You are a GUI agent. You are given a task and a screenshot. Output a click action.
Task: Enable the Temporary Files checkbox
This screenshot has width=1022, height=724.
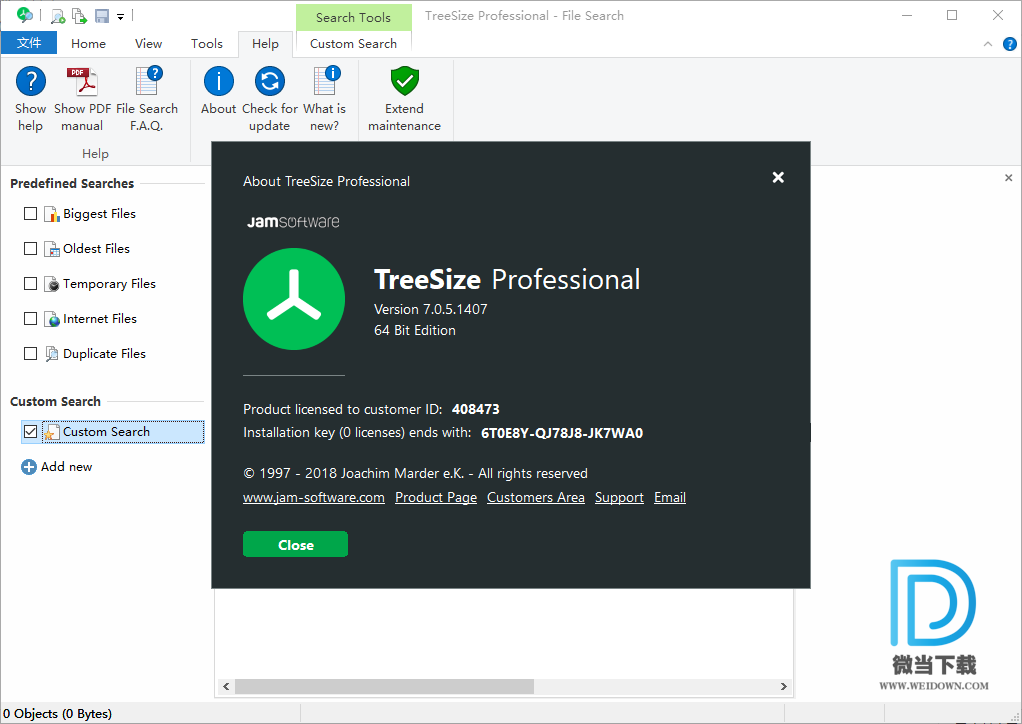[30, 283]
